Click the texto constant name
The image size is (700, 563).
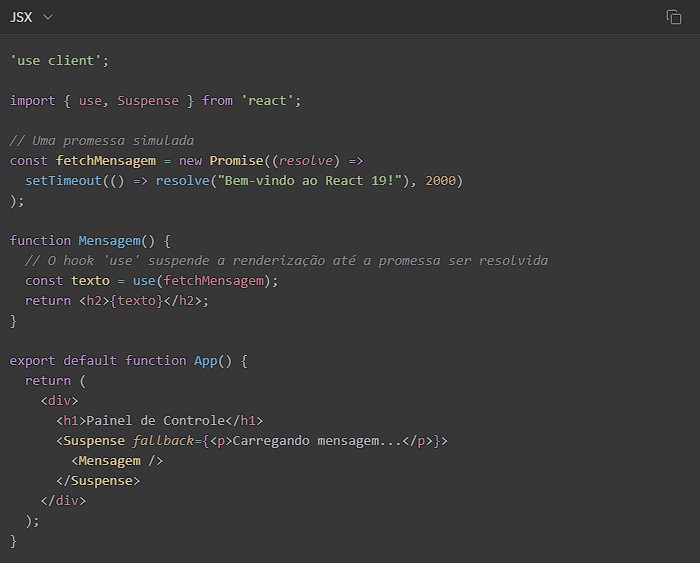pos(90,280)
